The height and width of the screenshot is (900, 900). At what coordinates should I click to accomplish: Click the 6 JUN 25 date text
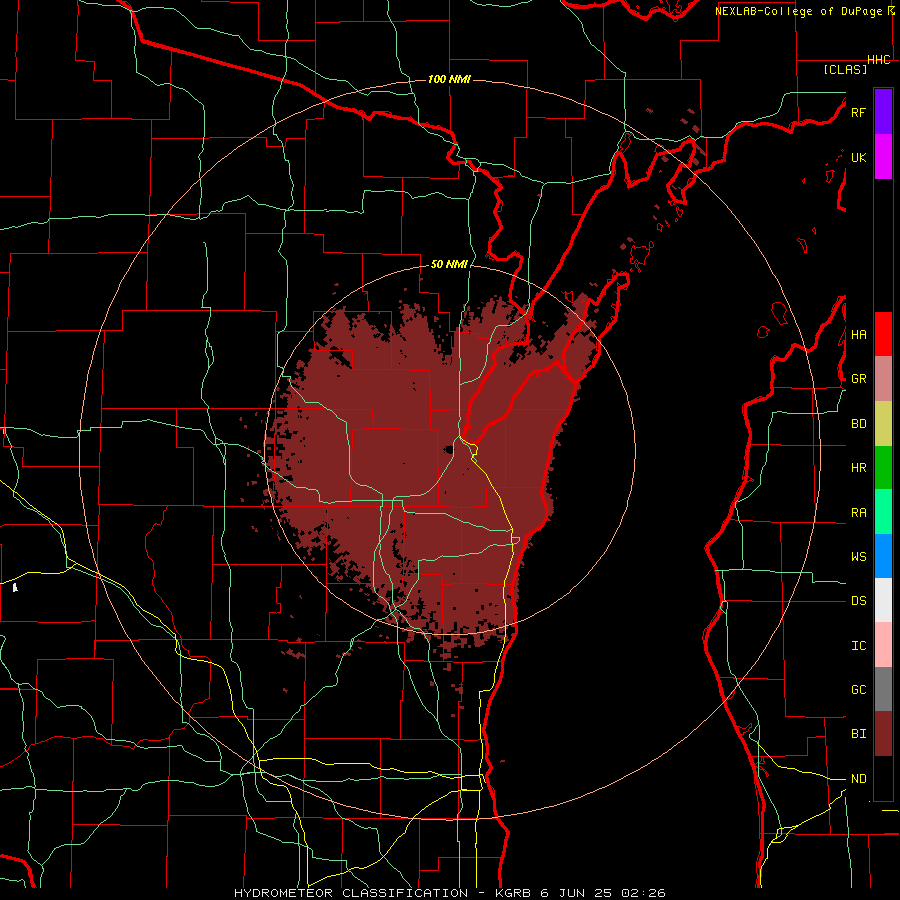point(577,893)
